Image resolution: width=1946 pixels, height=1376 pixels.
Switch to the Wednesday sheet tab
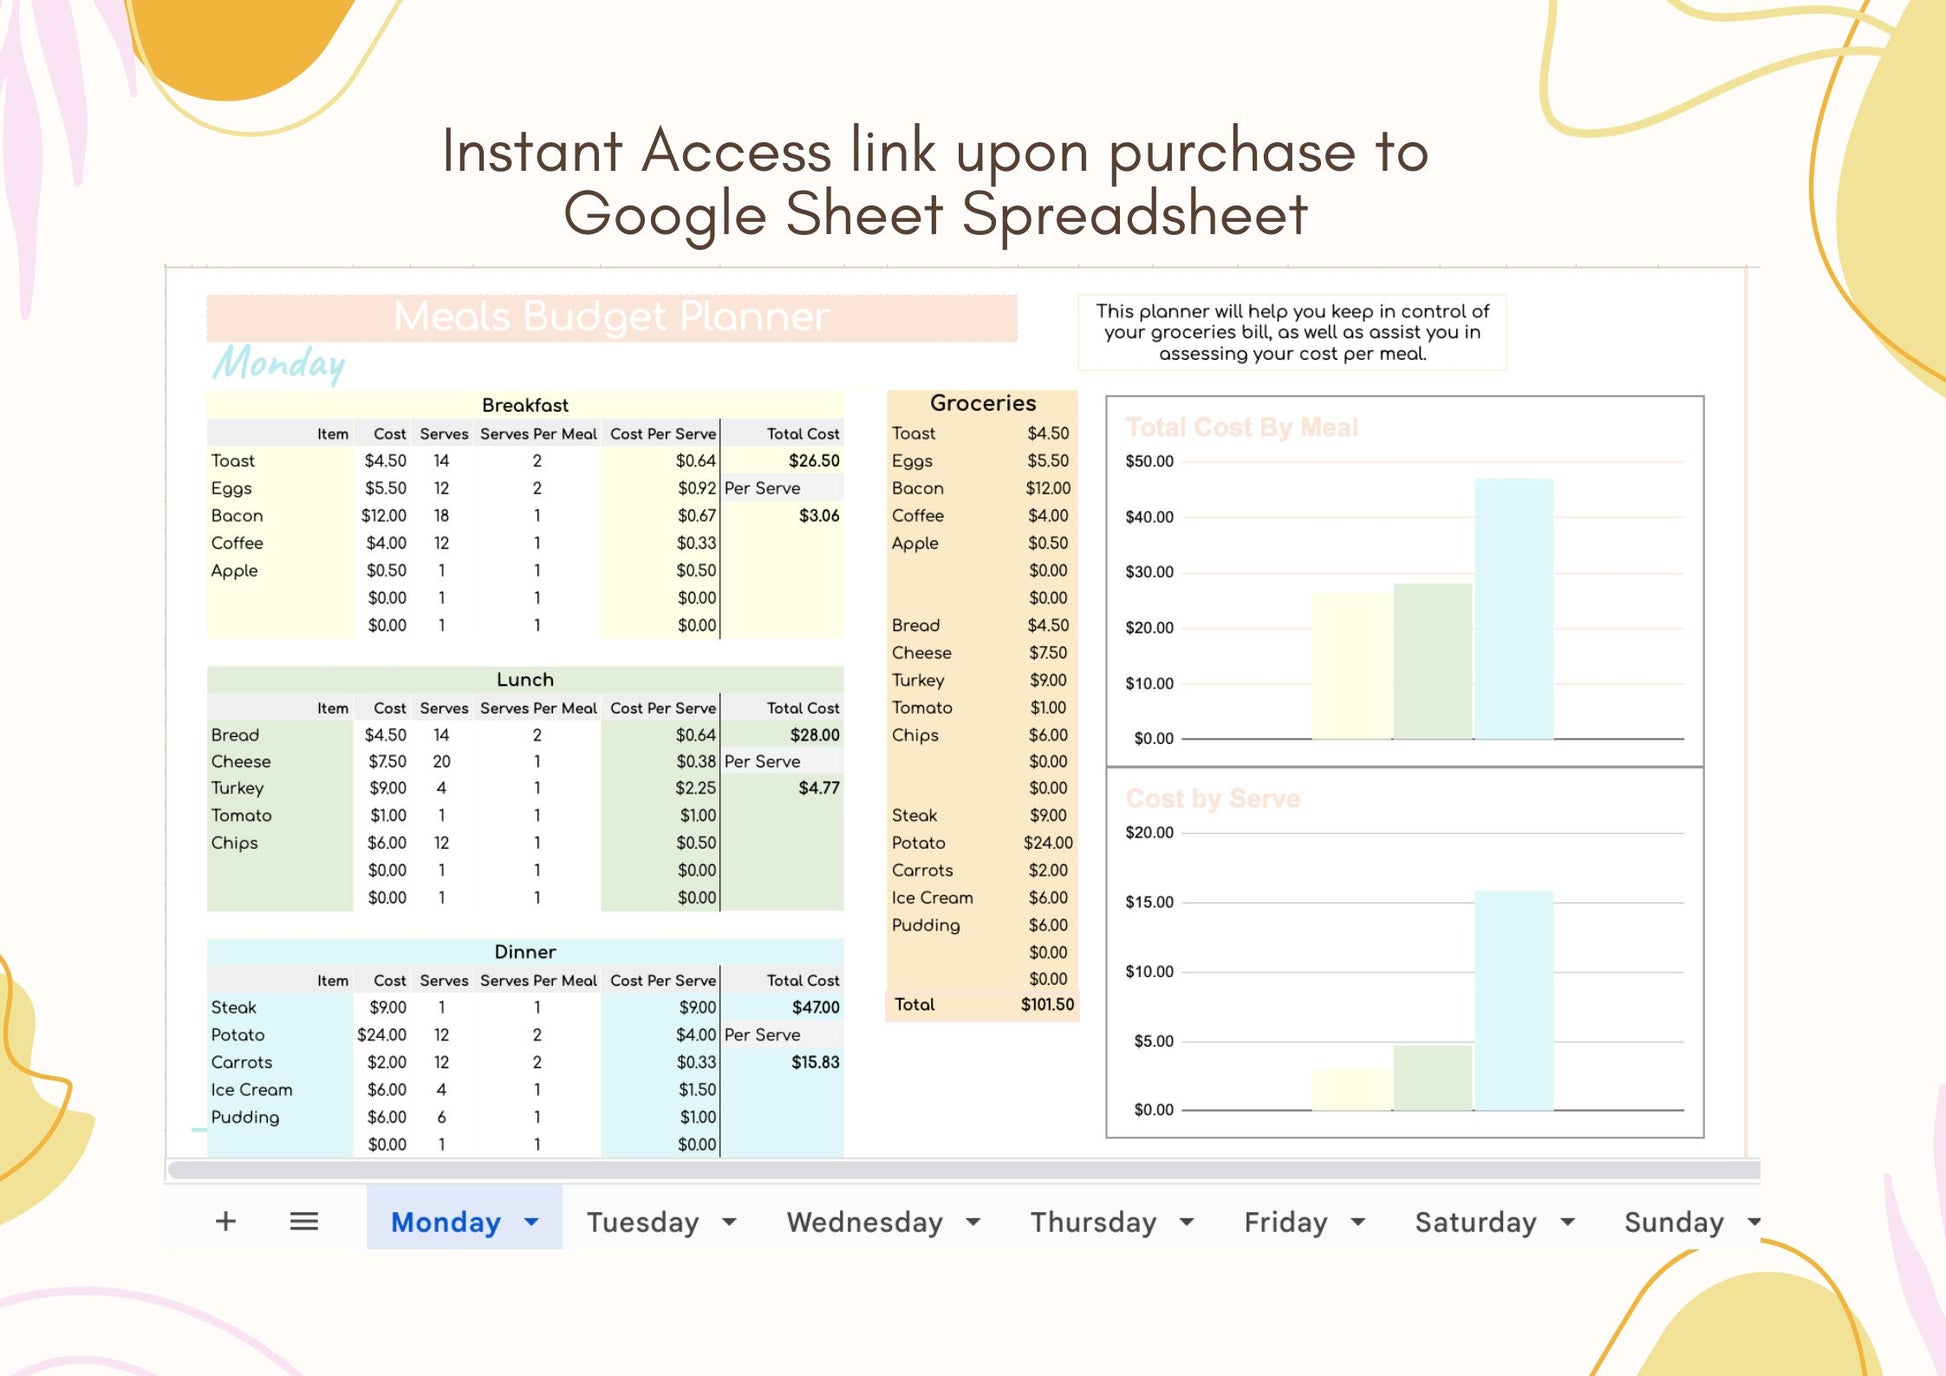[864, 1222]
